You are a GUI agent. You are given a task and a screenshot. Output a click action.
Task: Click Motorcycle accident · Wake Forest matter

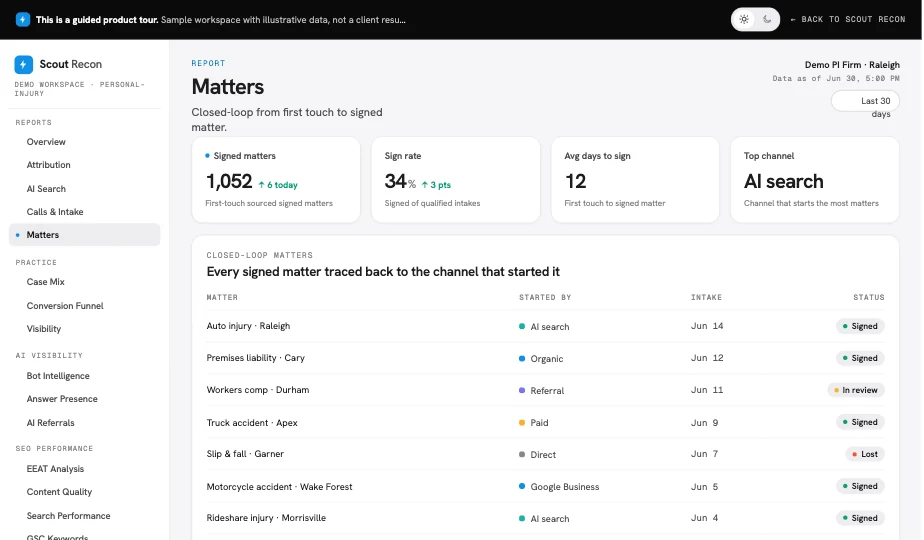tap(279, 487)
